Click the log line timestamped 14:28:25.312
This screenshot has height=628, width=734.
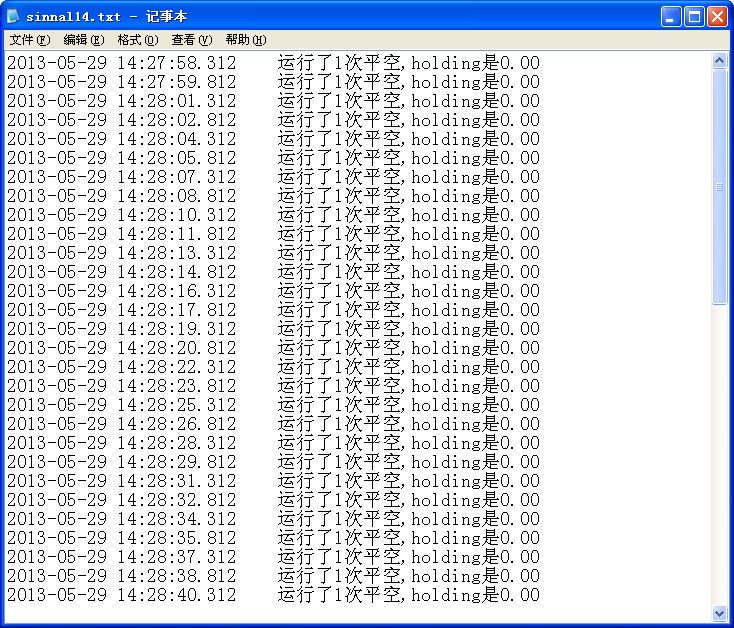273,405
